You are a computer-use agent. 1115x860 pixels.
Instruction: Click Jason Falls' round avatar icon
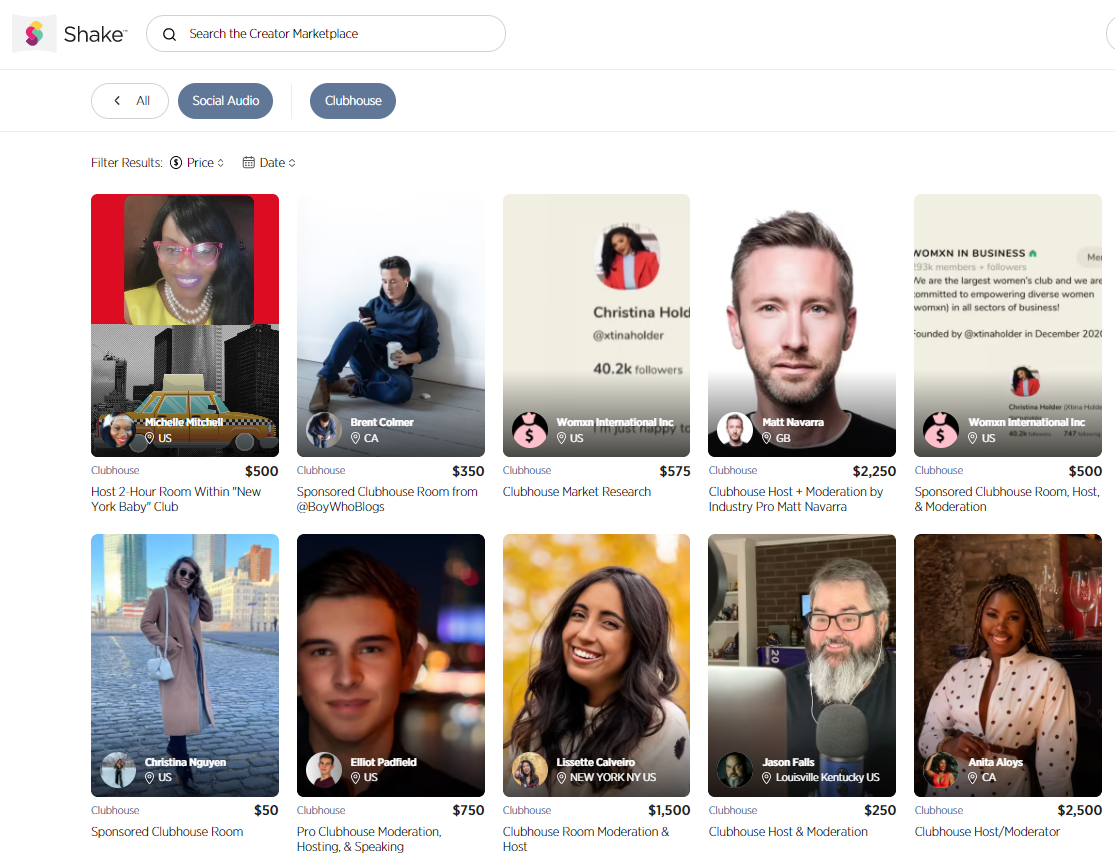pyautogui.click(x=735, y=770)
